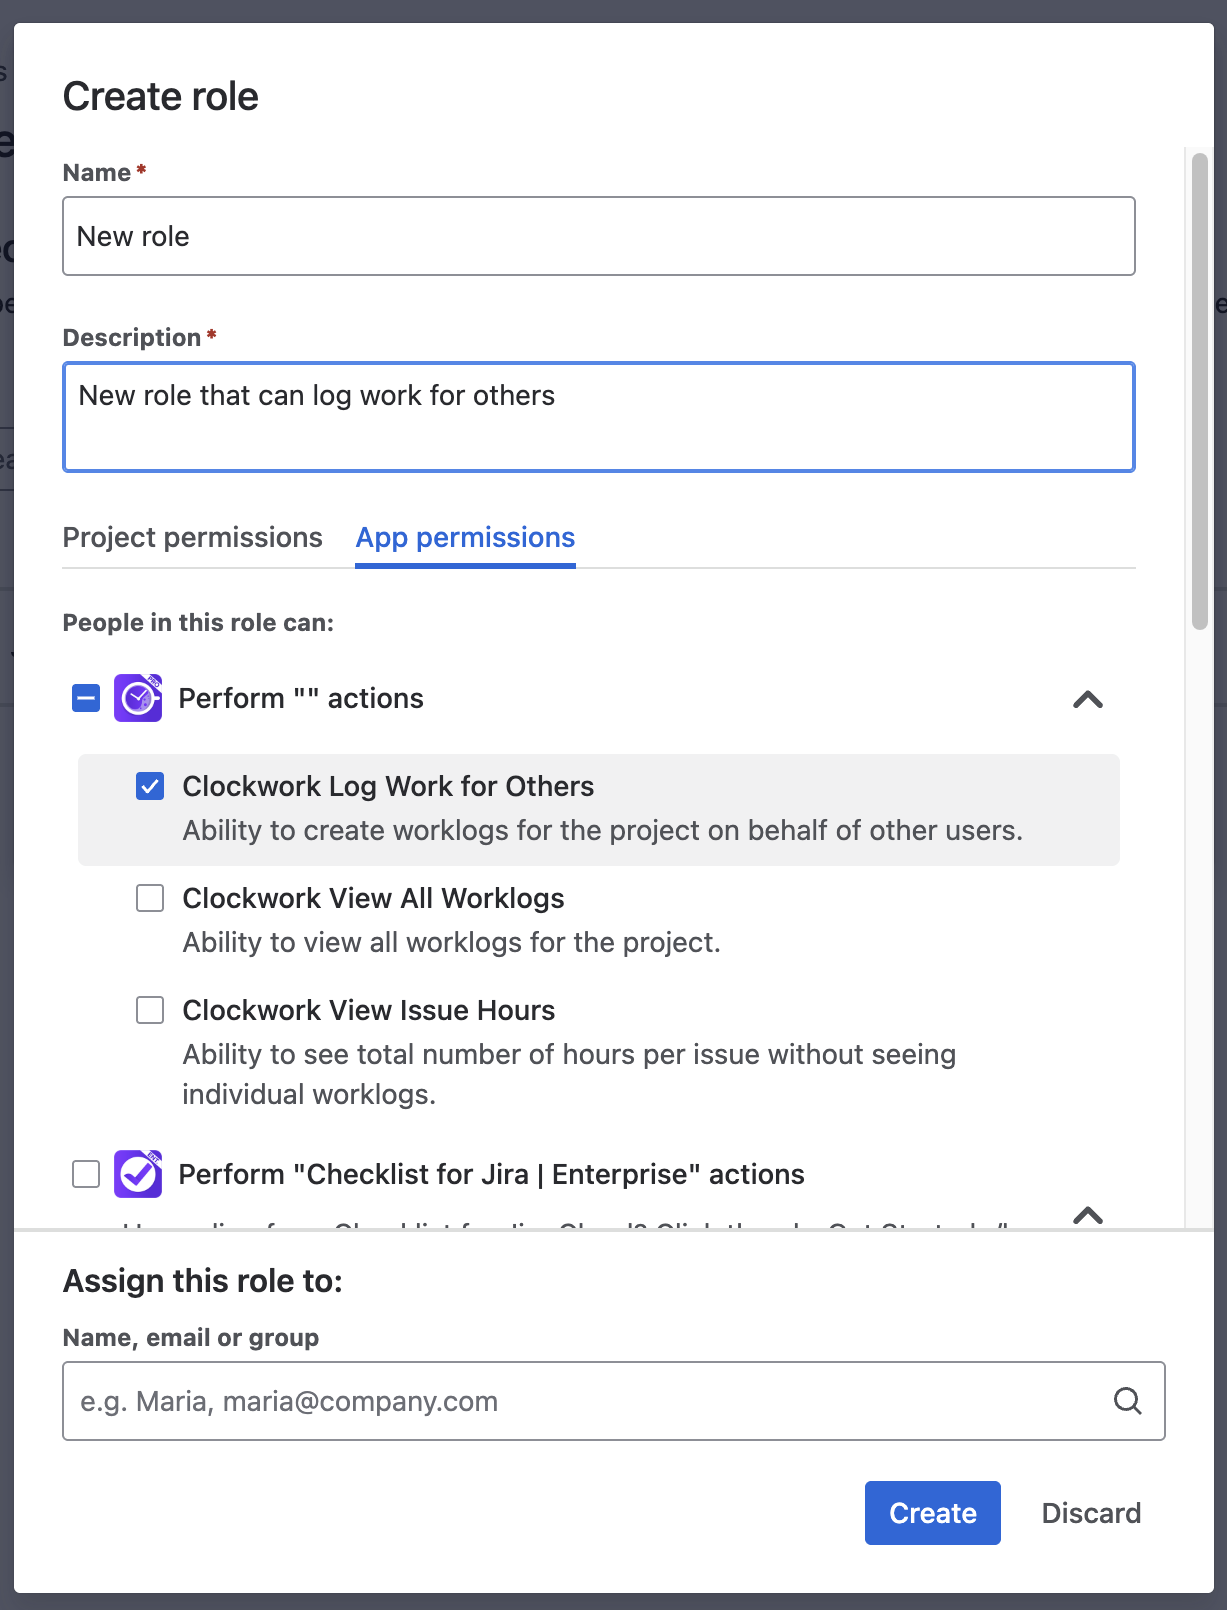This screenshot has height=1610, width=1227.
Task: Click the search magnifier icon in assign field
Action: point(1127,1401)
